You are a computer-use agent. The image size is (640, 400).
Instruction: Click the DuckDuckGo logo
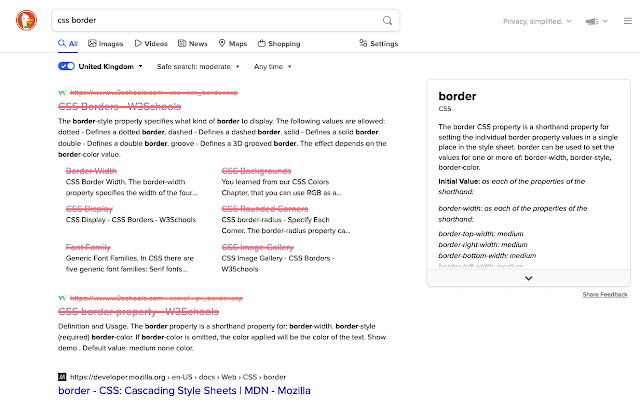pos(27,20)
